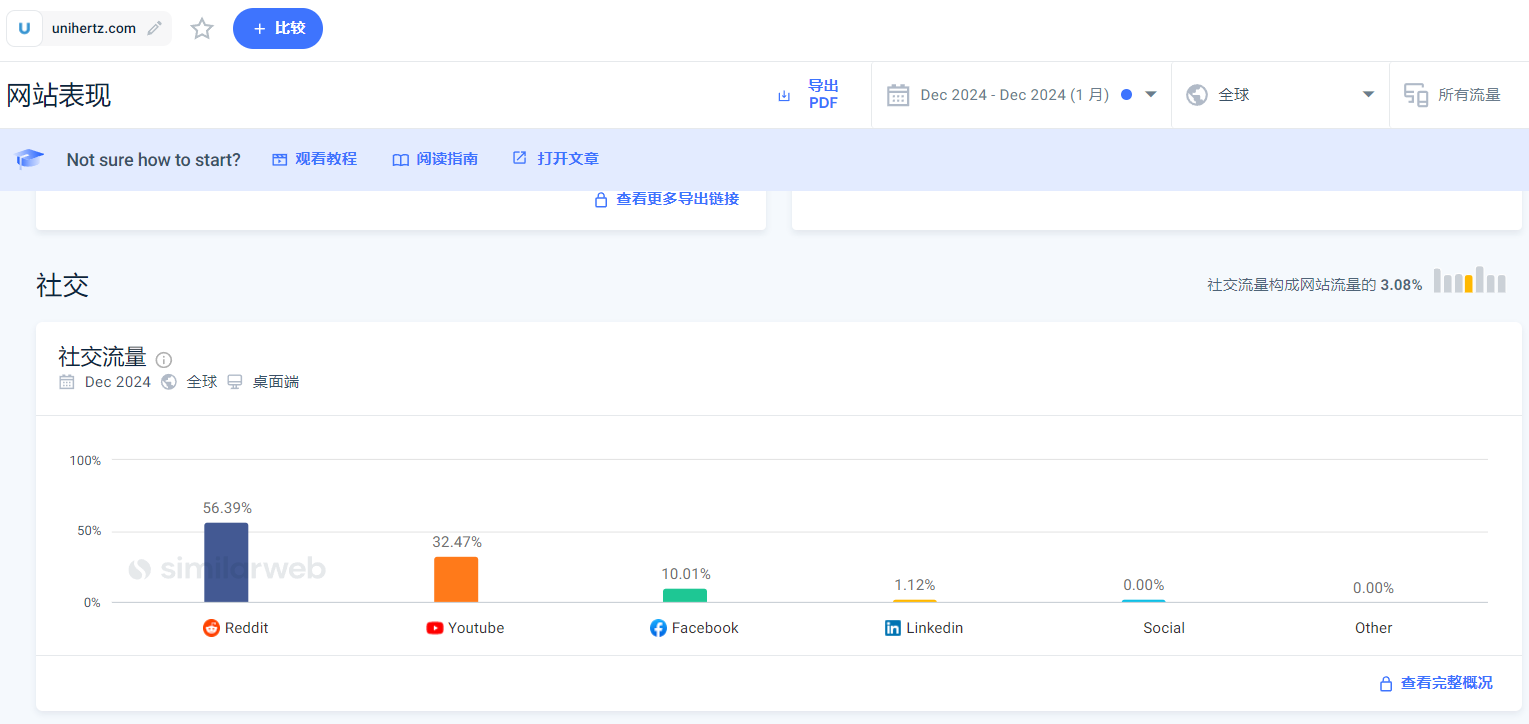Image resolution: width=1529 pixels, height=724 pixels.
Task: Click the 比较 compare button
Action: [278, 28]
